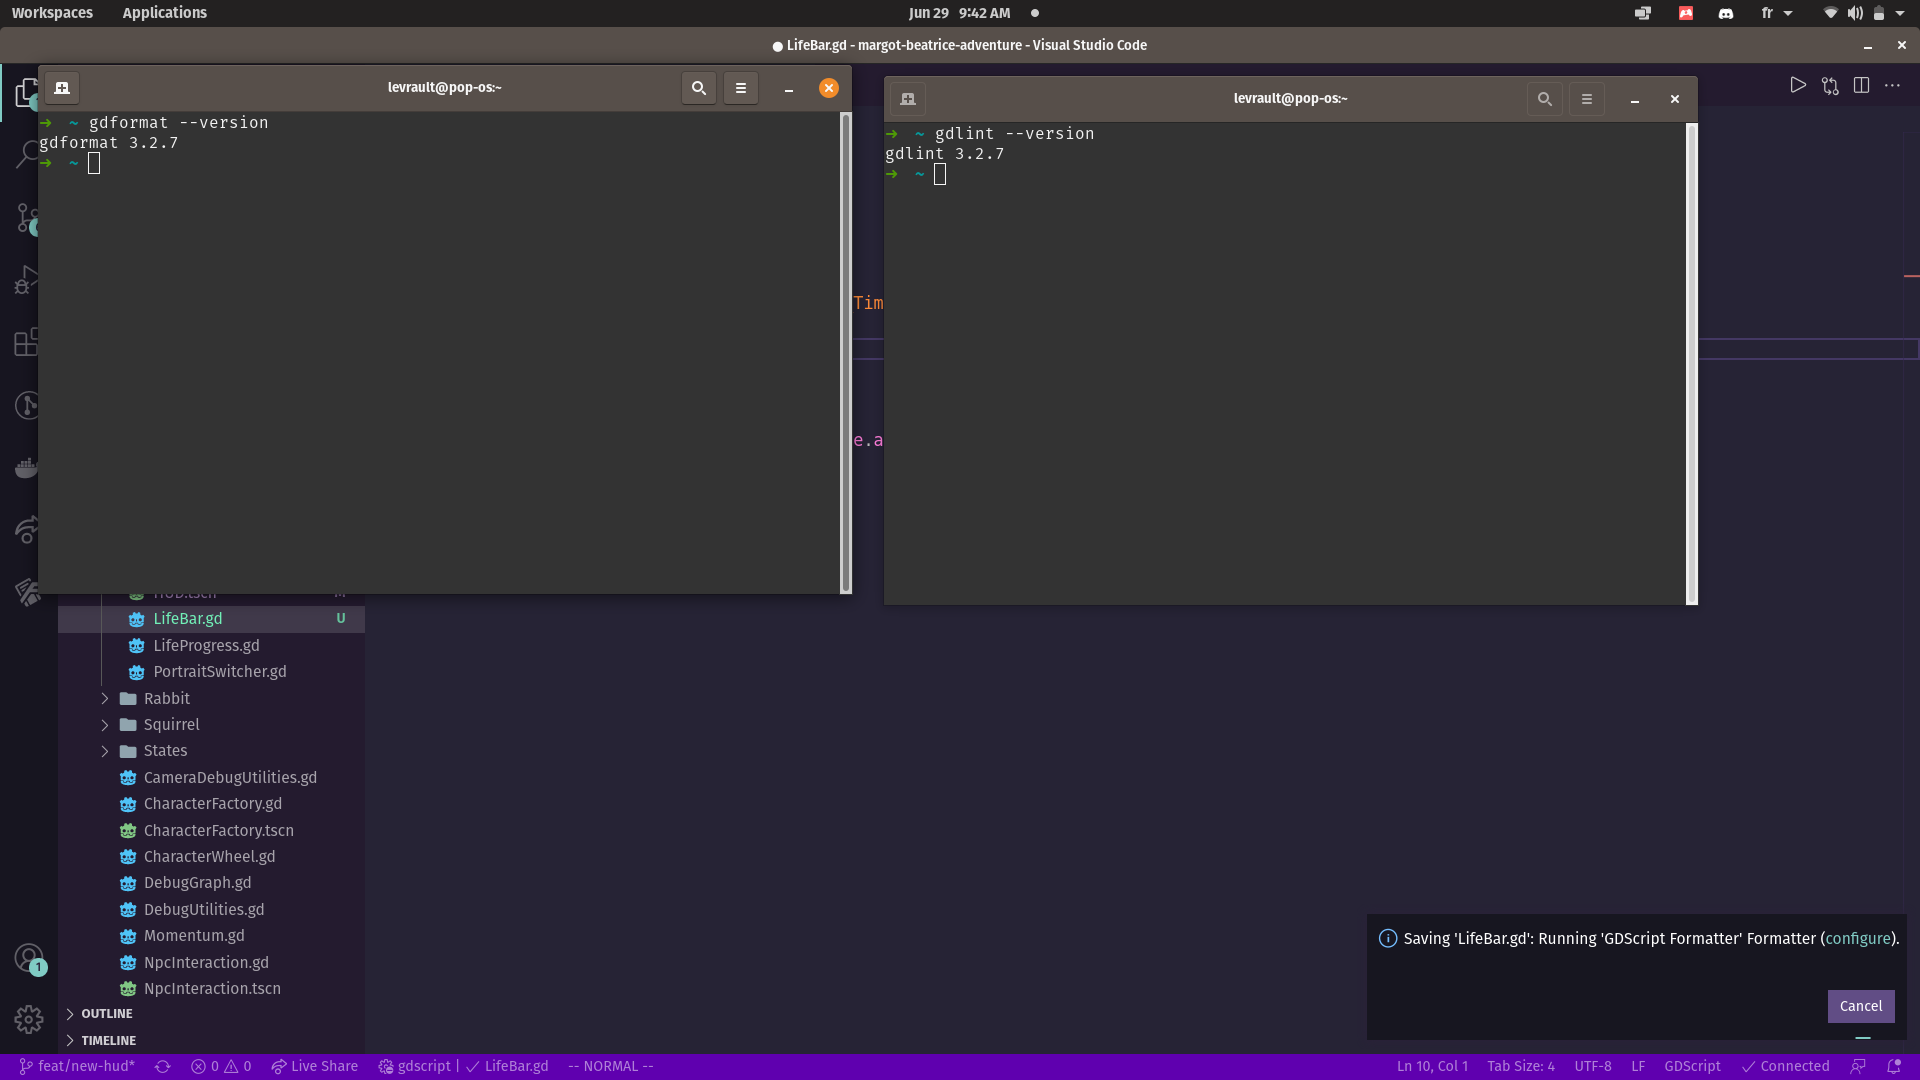Open search in the left terminal window
This screenshot has width=1920, height=1080.
[698, 88]
